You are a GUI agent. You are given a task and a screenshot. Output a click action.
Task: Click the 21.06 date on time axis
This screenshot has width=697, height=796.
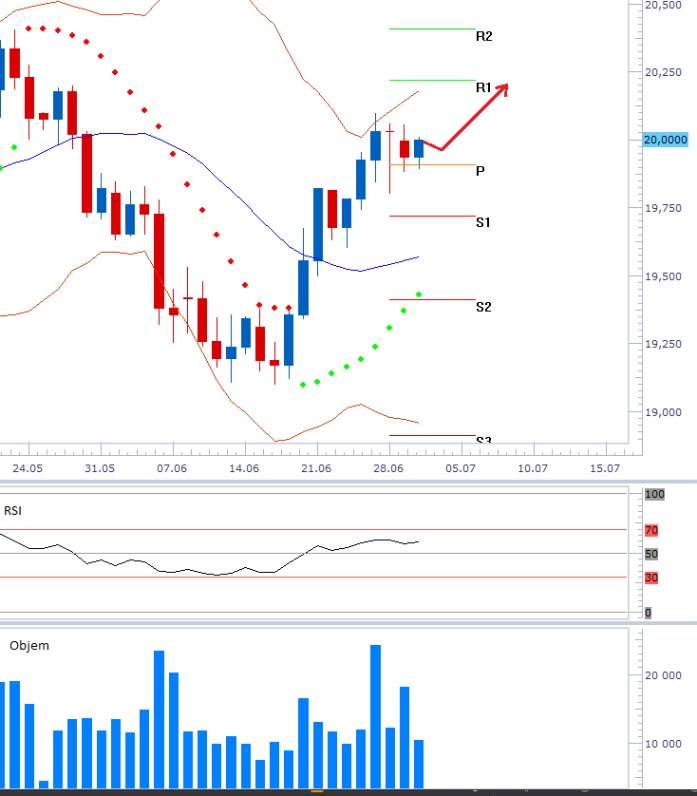(x=316, y=468)
